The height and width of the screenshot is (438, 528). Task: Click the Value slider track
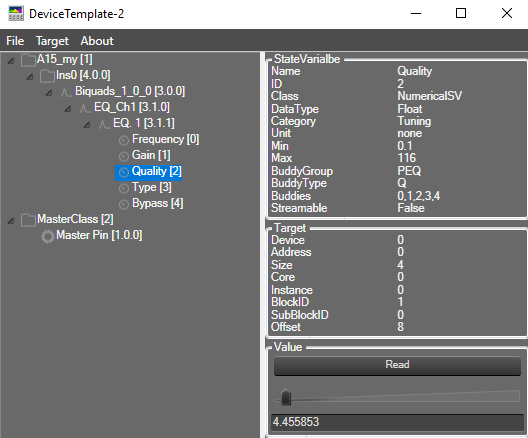(x=397, y=397)
